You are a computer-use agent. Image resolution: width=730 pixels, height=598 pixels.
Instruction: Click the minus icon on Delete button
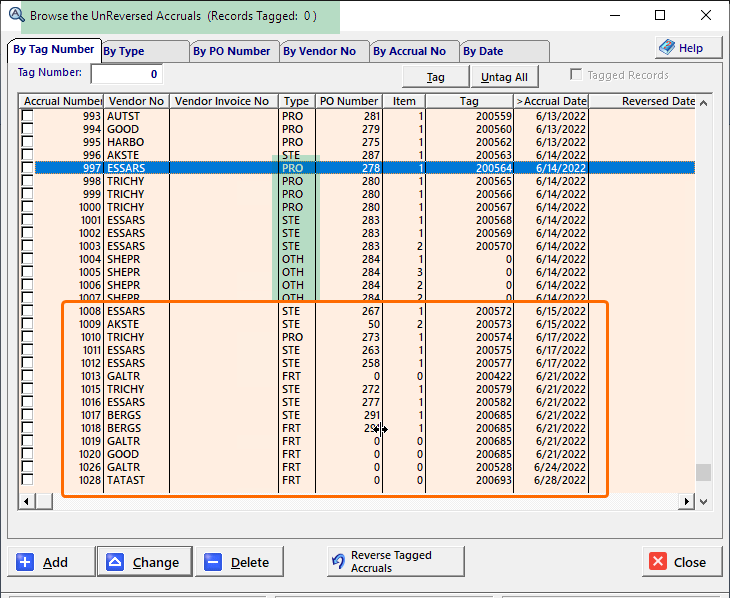pyautogui.click(x=213, y=562)
